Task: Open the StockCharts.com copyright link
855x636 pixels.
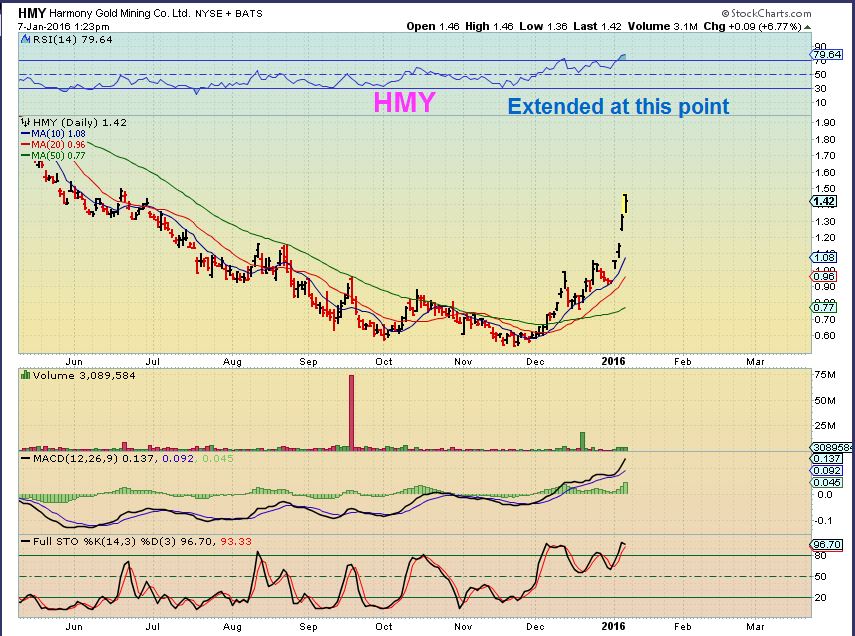Action: click(766, 13)
